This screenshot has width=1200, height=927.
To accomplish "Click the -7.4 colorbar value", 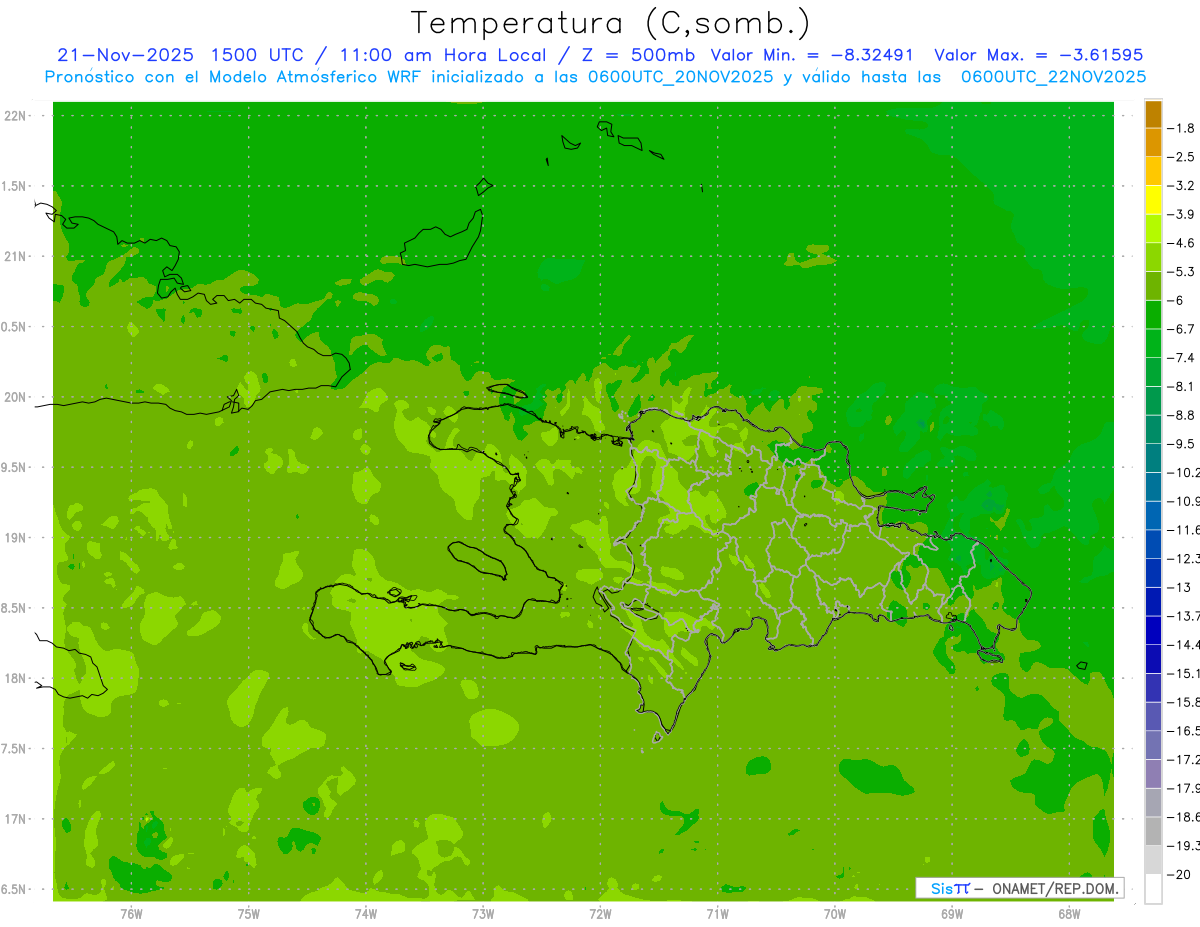I will (x=1182, y=358).
